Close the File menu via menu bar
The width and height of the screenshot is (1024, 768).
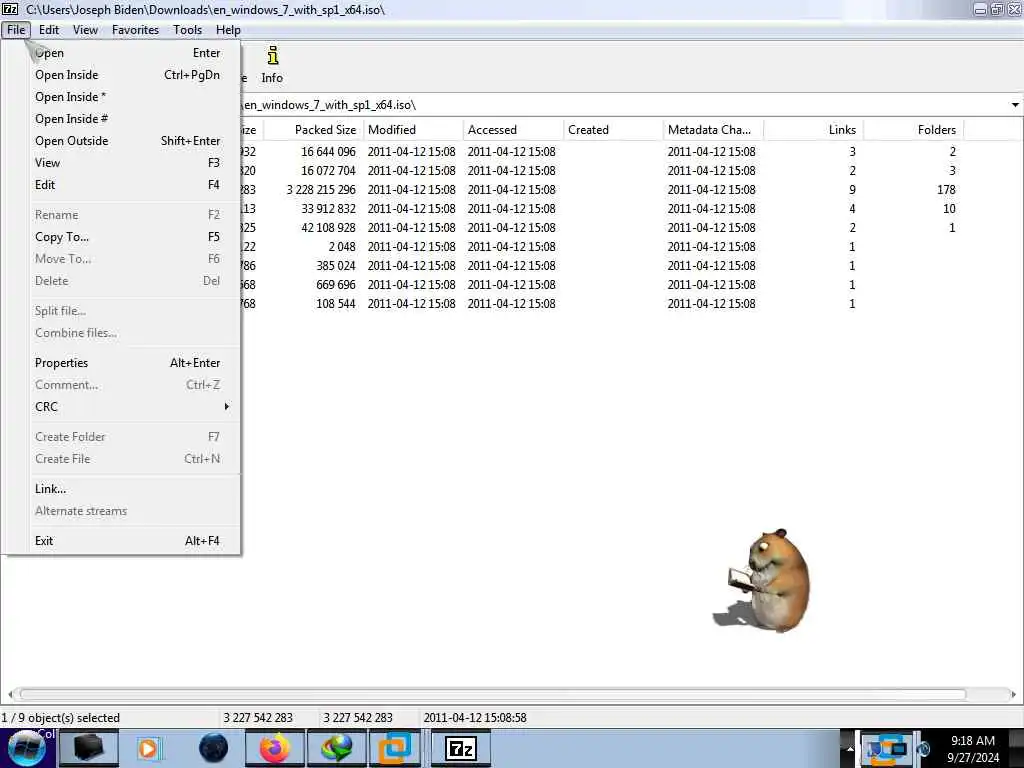tap(16, 30)
